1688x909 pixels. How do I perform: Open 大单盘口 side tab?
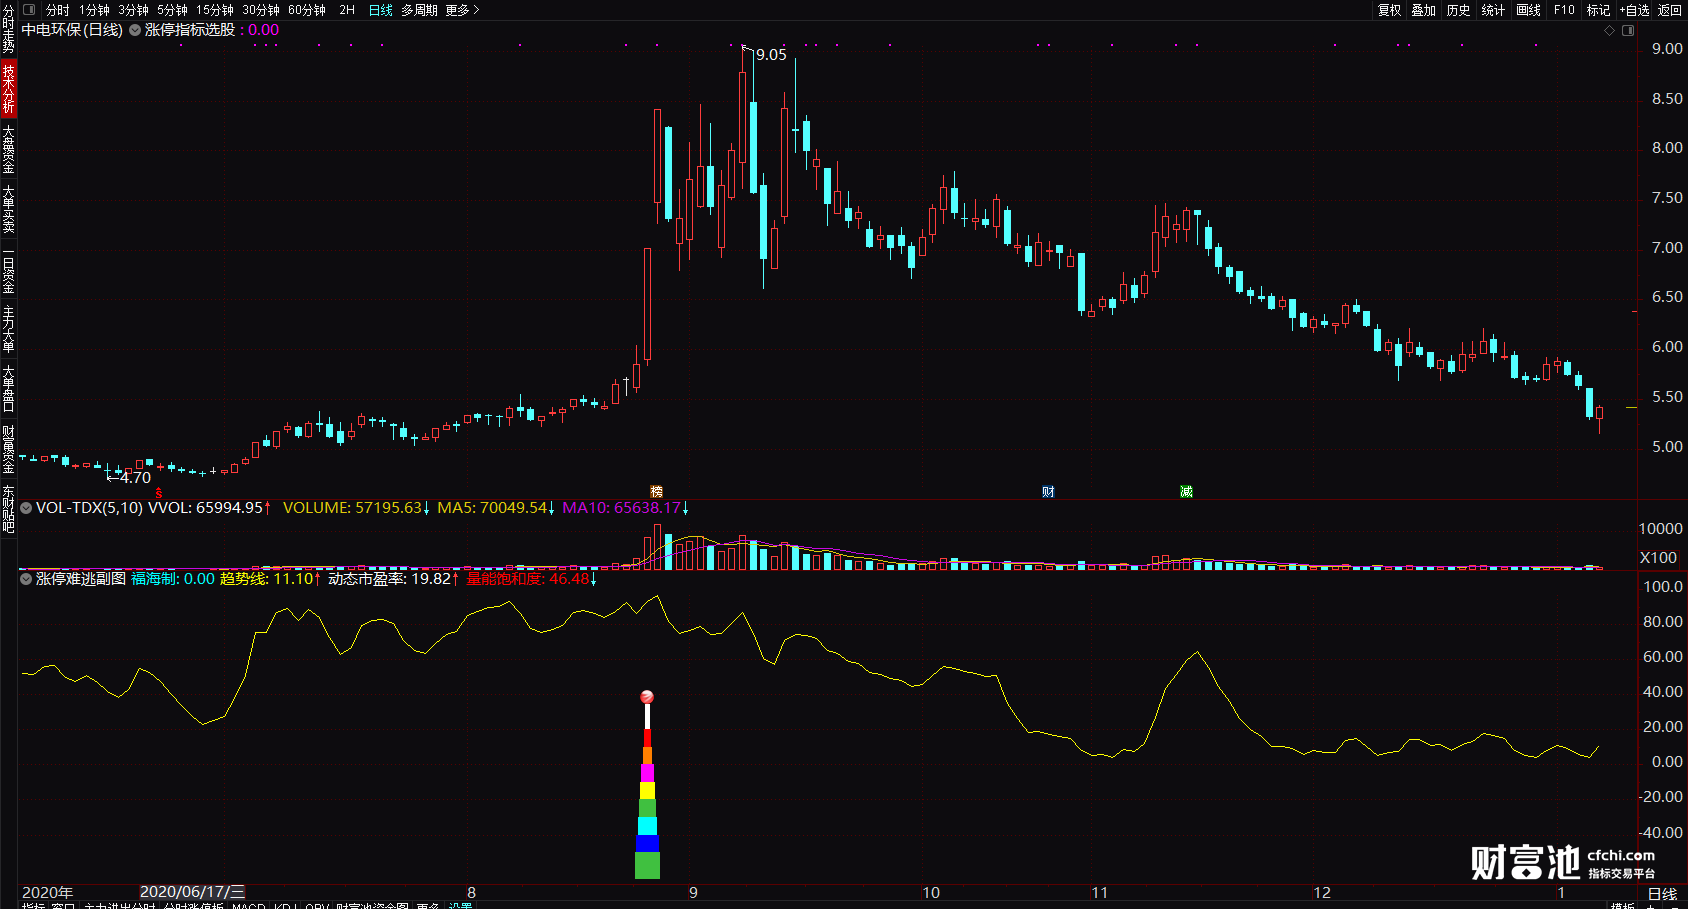pos(8,389)
